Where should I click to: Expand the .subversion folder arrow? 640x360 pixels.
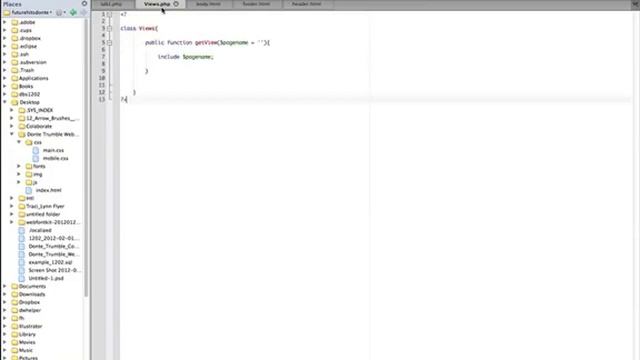pyautogui.click(x=5, y=62)
